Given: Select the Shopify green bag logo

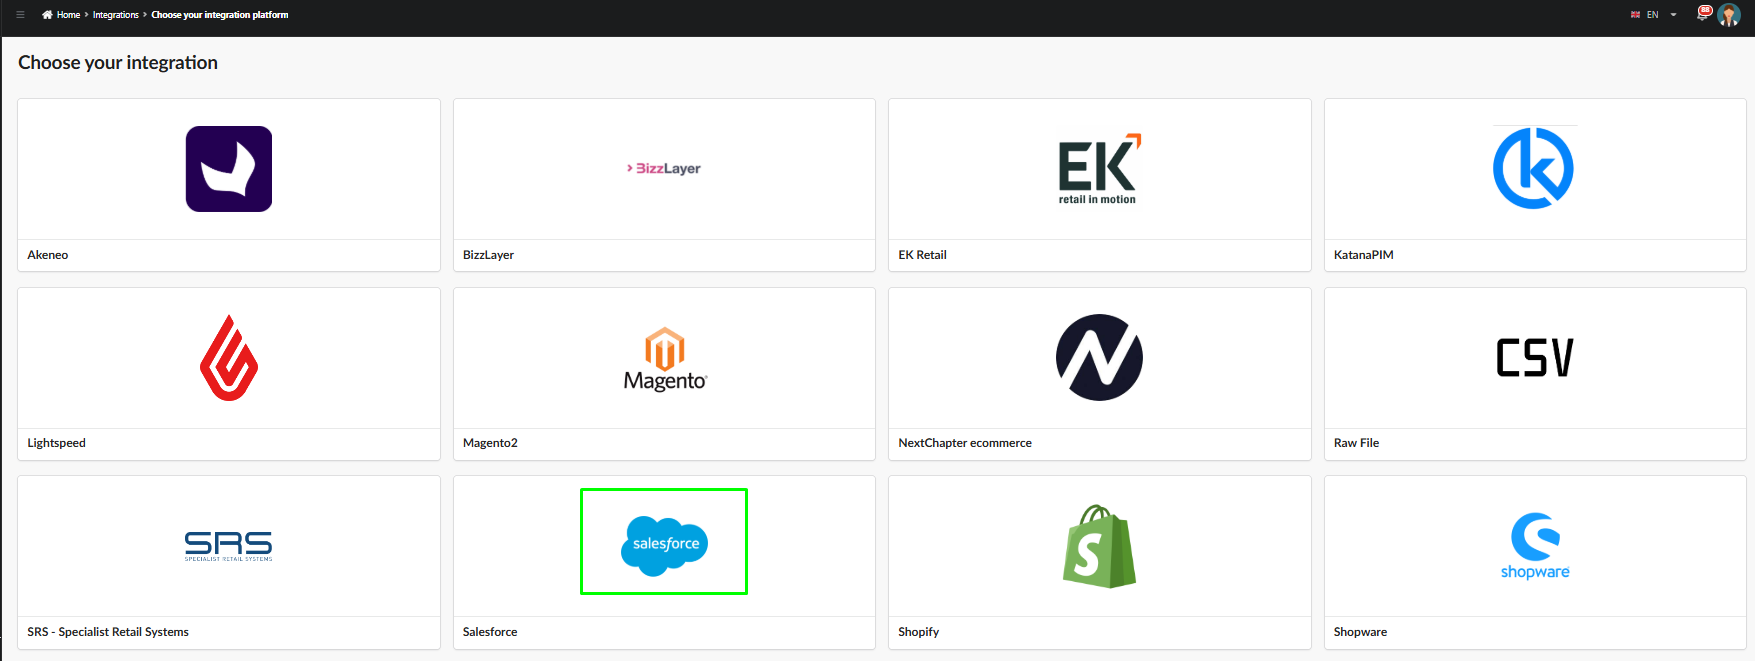Looking at the screenshot, I should click(1099, 546).
